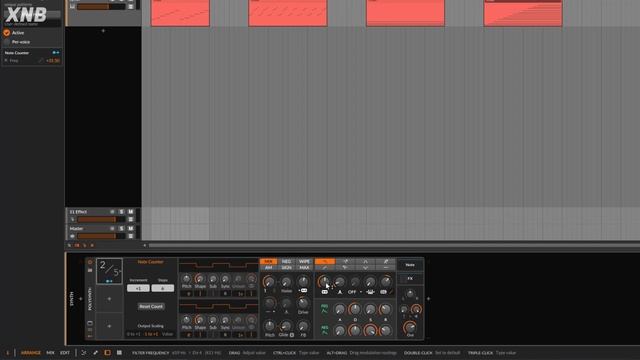Solo the Effect track
The height and width of the screenshot is (360, 640).
point(122,212)
